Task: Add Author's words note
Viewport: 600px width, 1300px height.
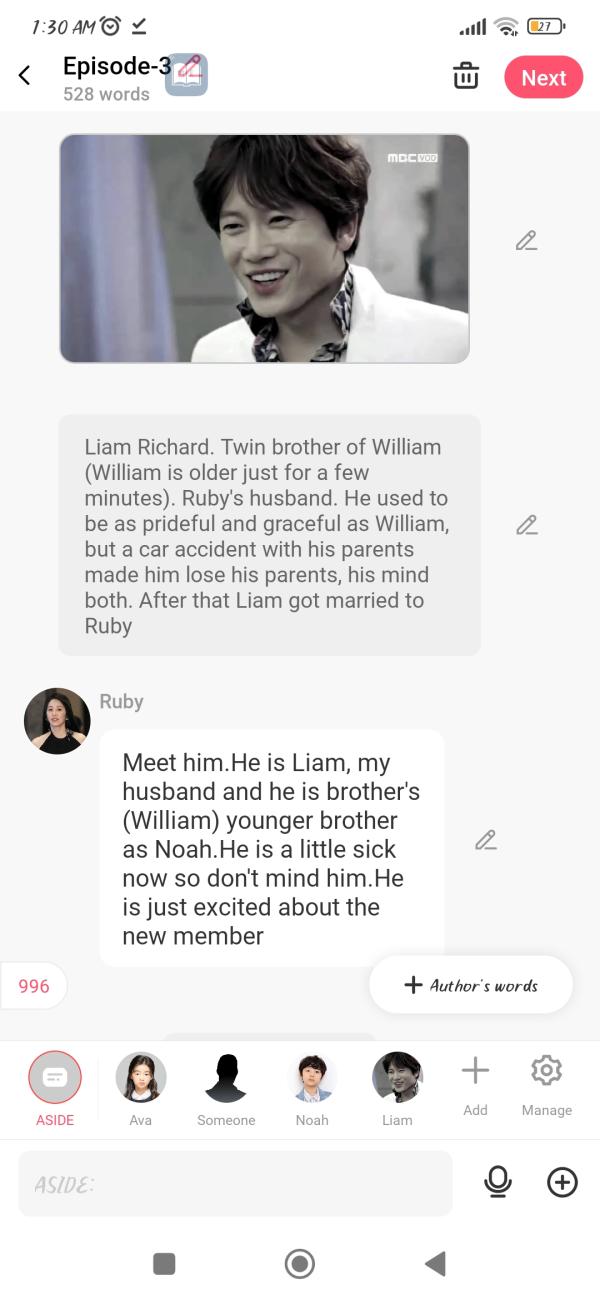Action: click(471, 985)
